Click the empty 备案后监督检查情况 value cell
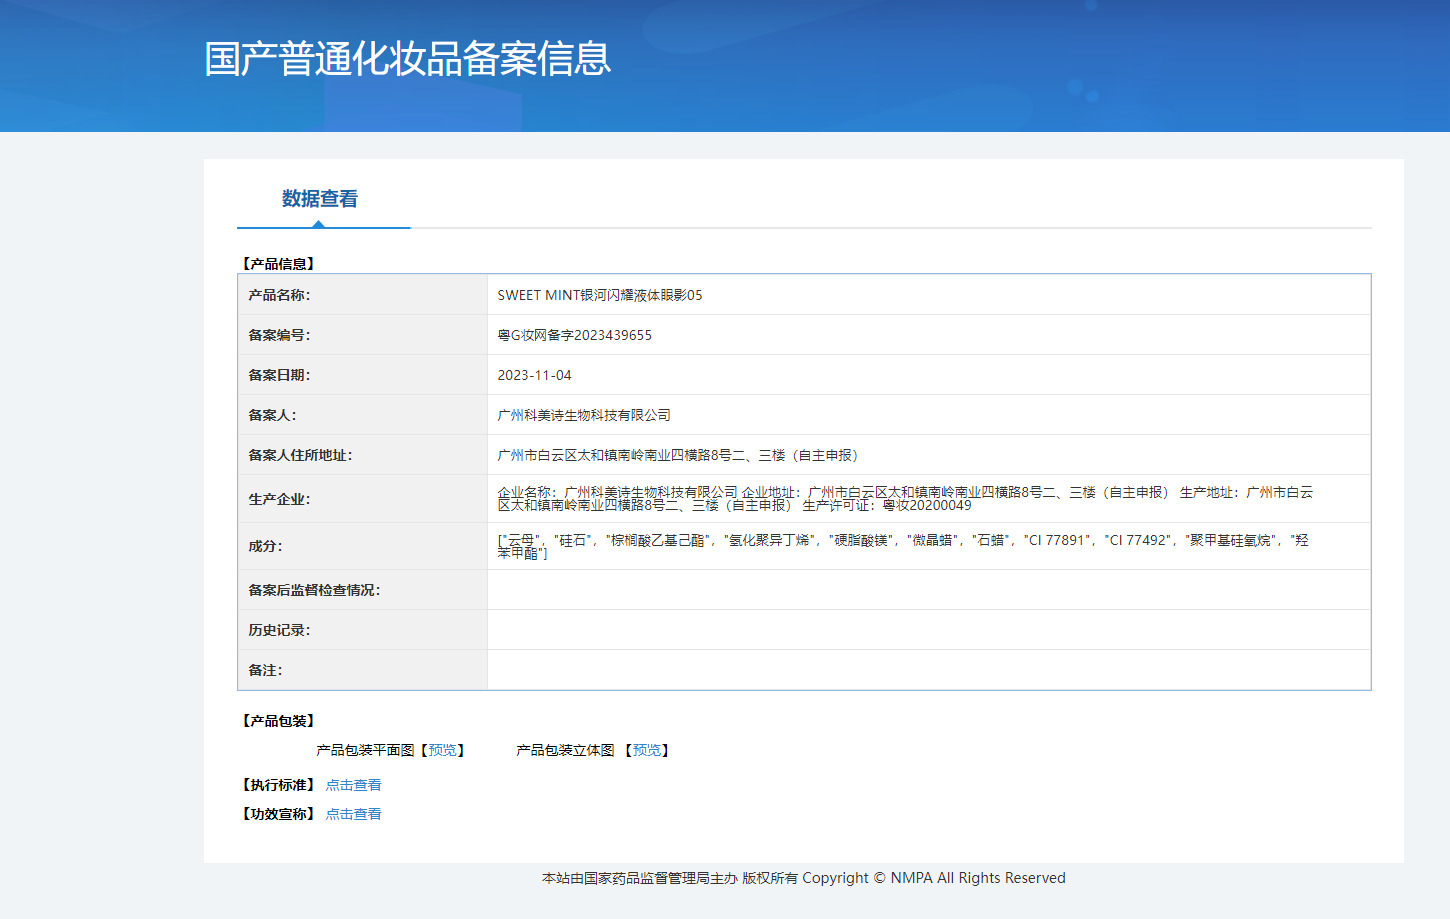1450x919 pixels. [x=928, y=590]
